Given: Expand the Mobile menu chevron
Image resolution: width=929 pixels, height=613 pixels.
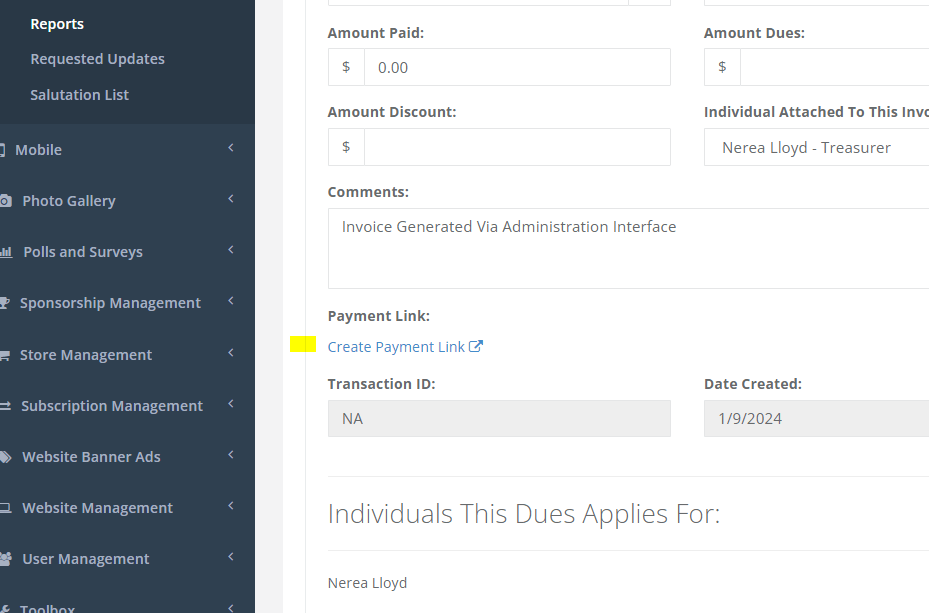Looking at the screenshot, I should coord(231,149).
